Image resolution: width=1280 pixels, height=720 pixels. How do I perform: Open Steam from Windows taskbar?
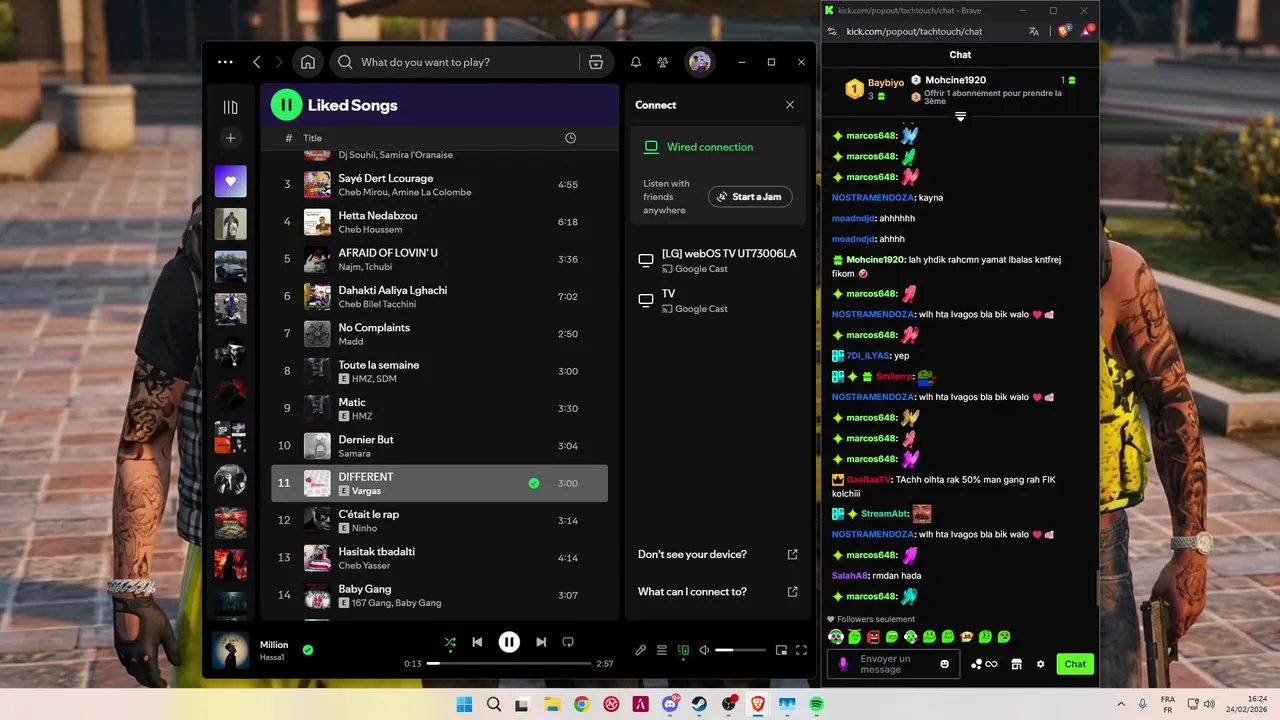click(699, 704)
